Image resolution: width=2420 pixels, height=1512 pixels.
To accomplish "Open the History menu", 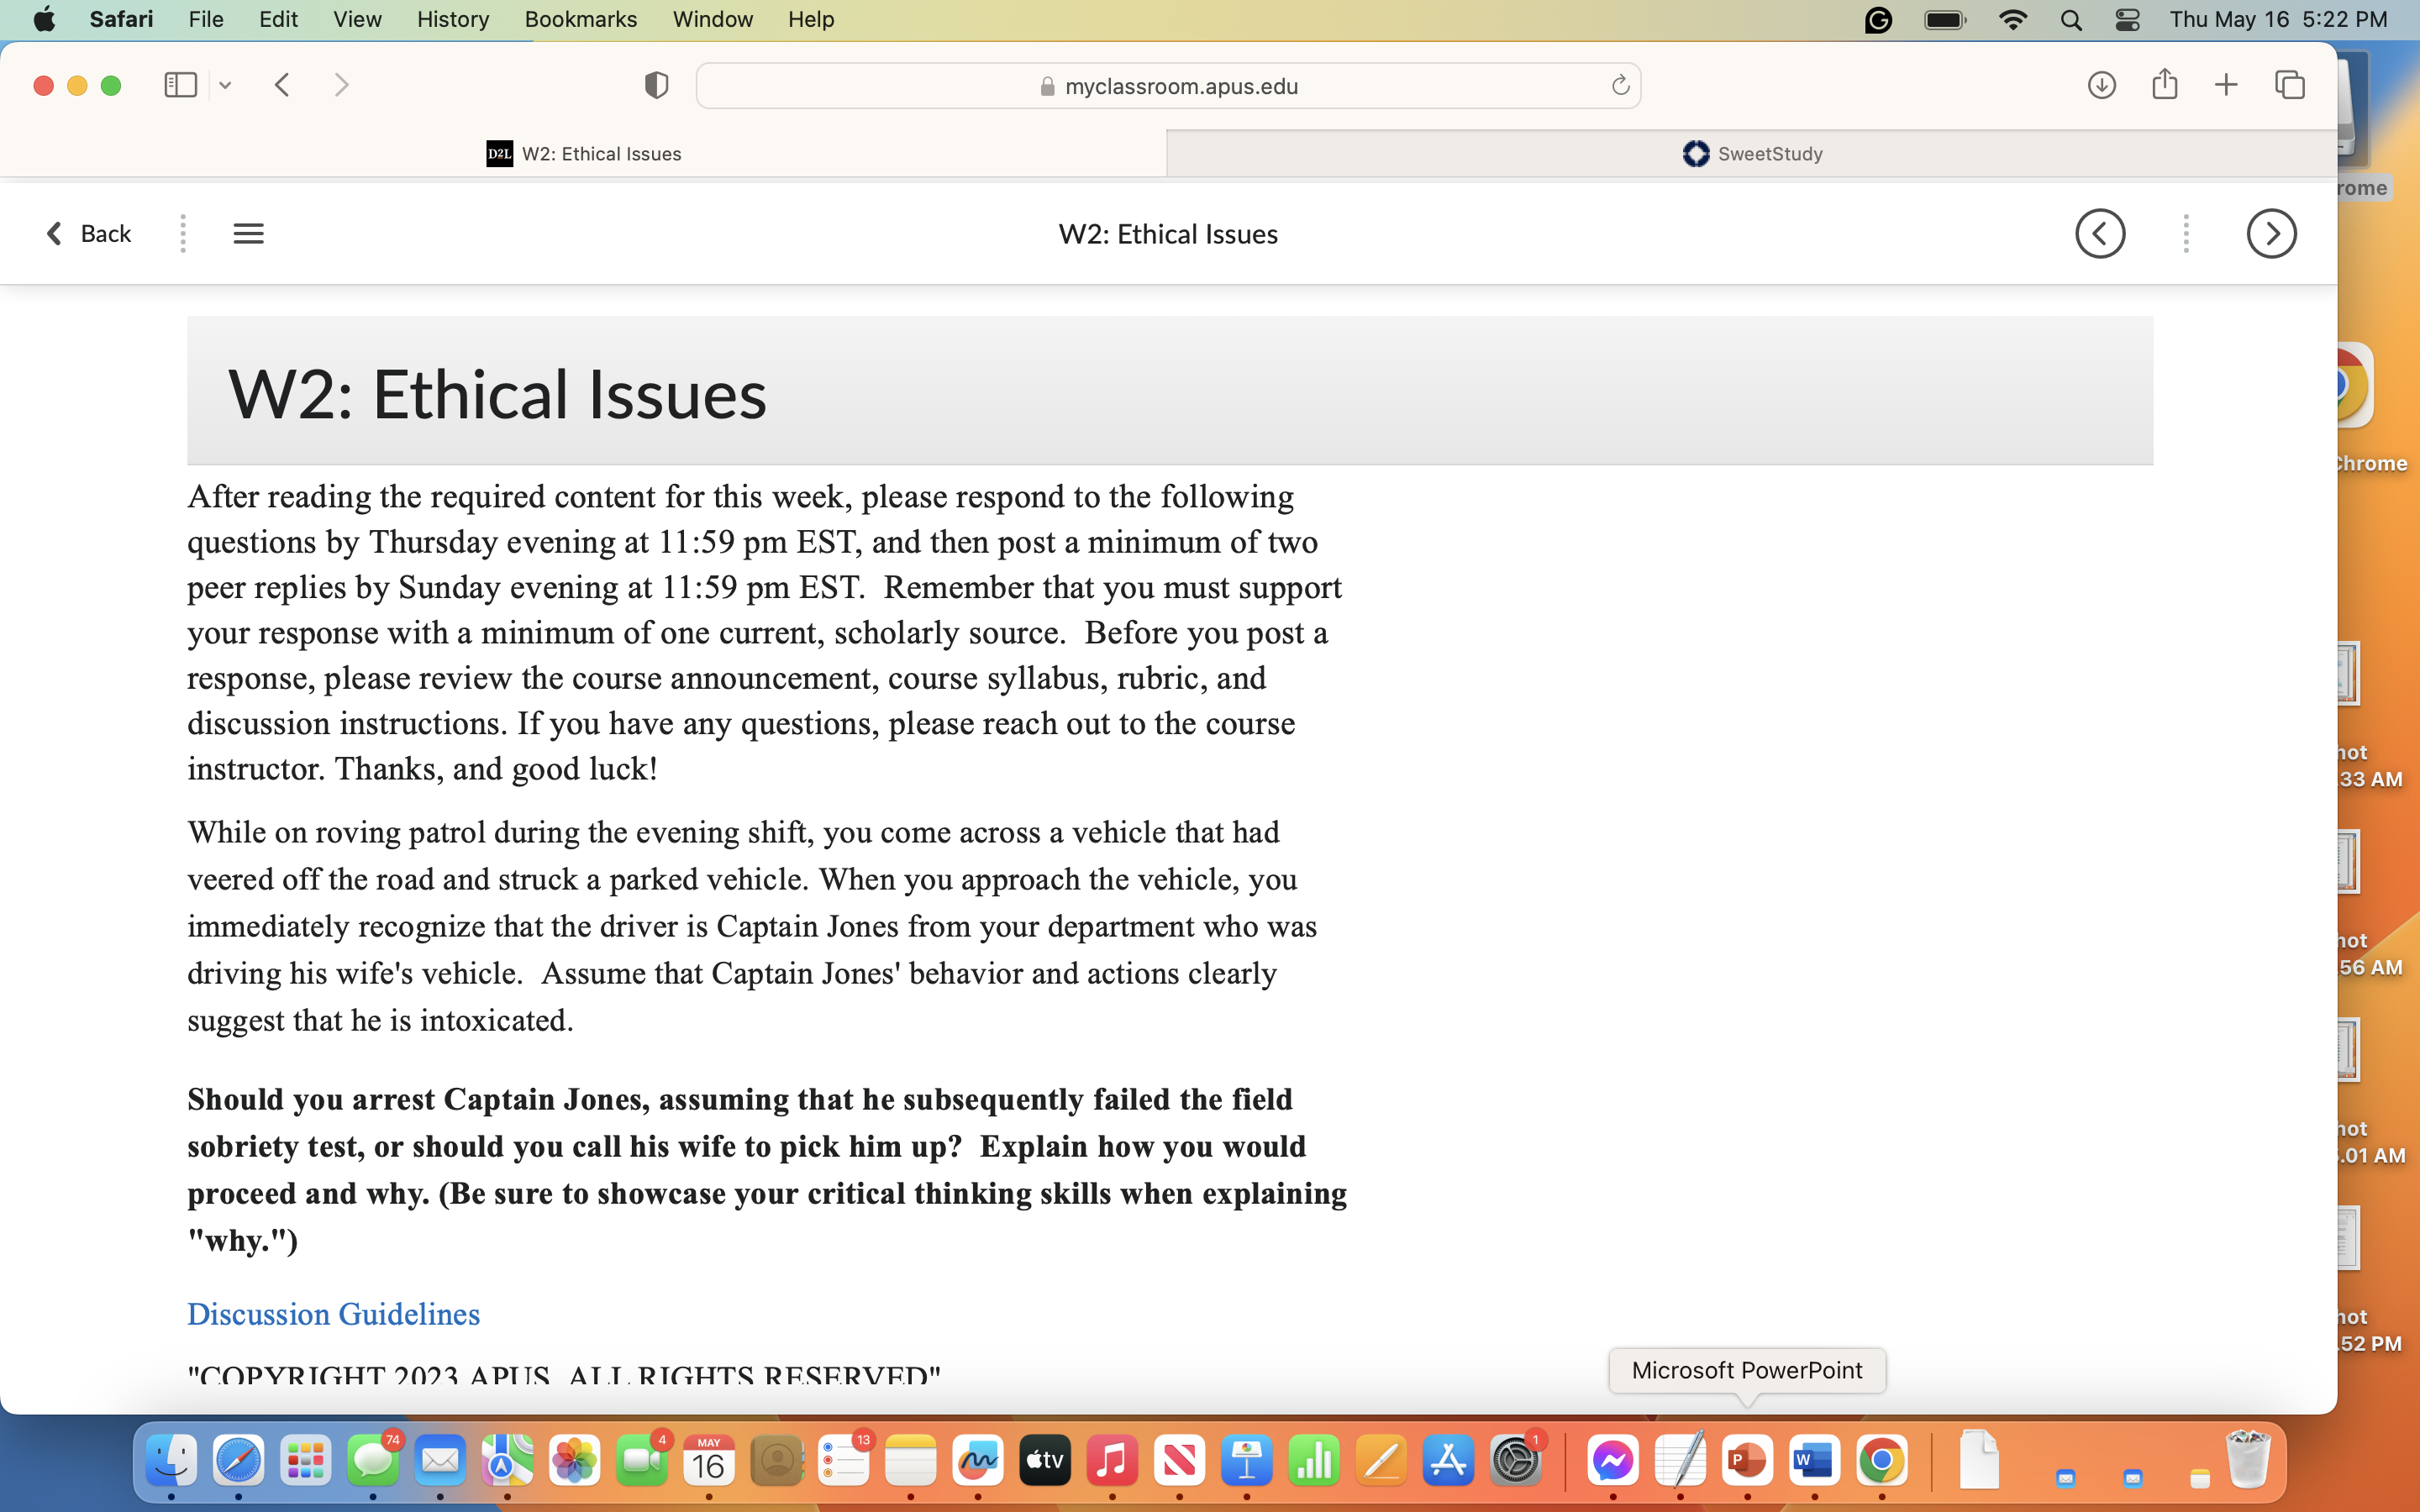I will [x=453, y=19].
